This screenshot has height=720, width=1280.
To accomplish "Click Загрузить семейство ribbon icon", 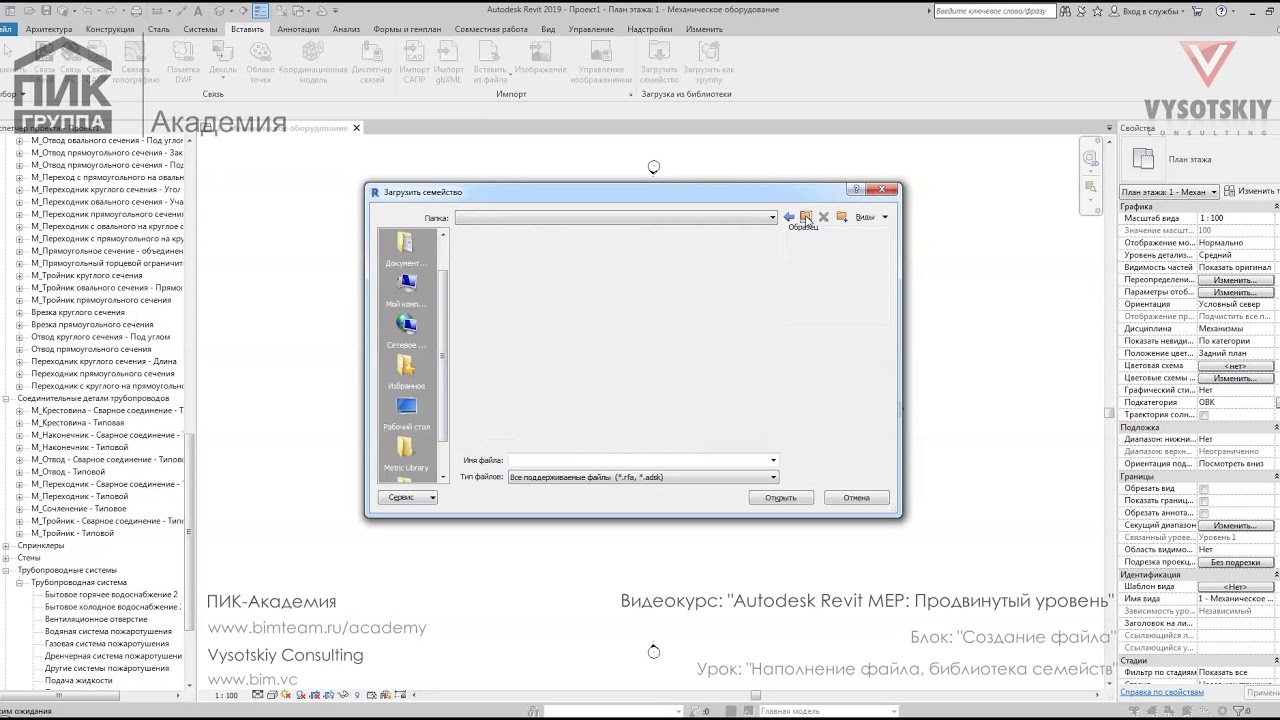I will click(x=659, y=62).
